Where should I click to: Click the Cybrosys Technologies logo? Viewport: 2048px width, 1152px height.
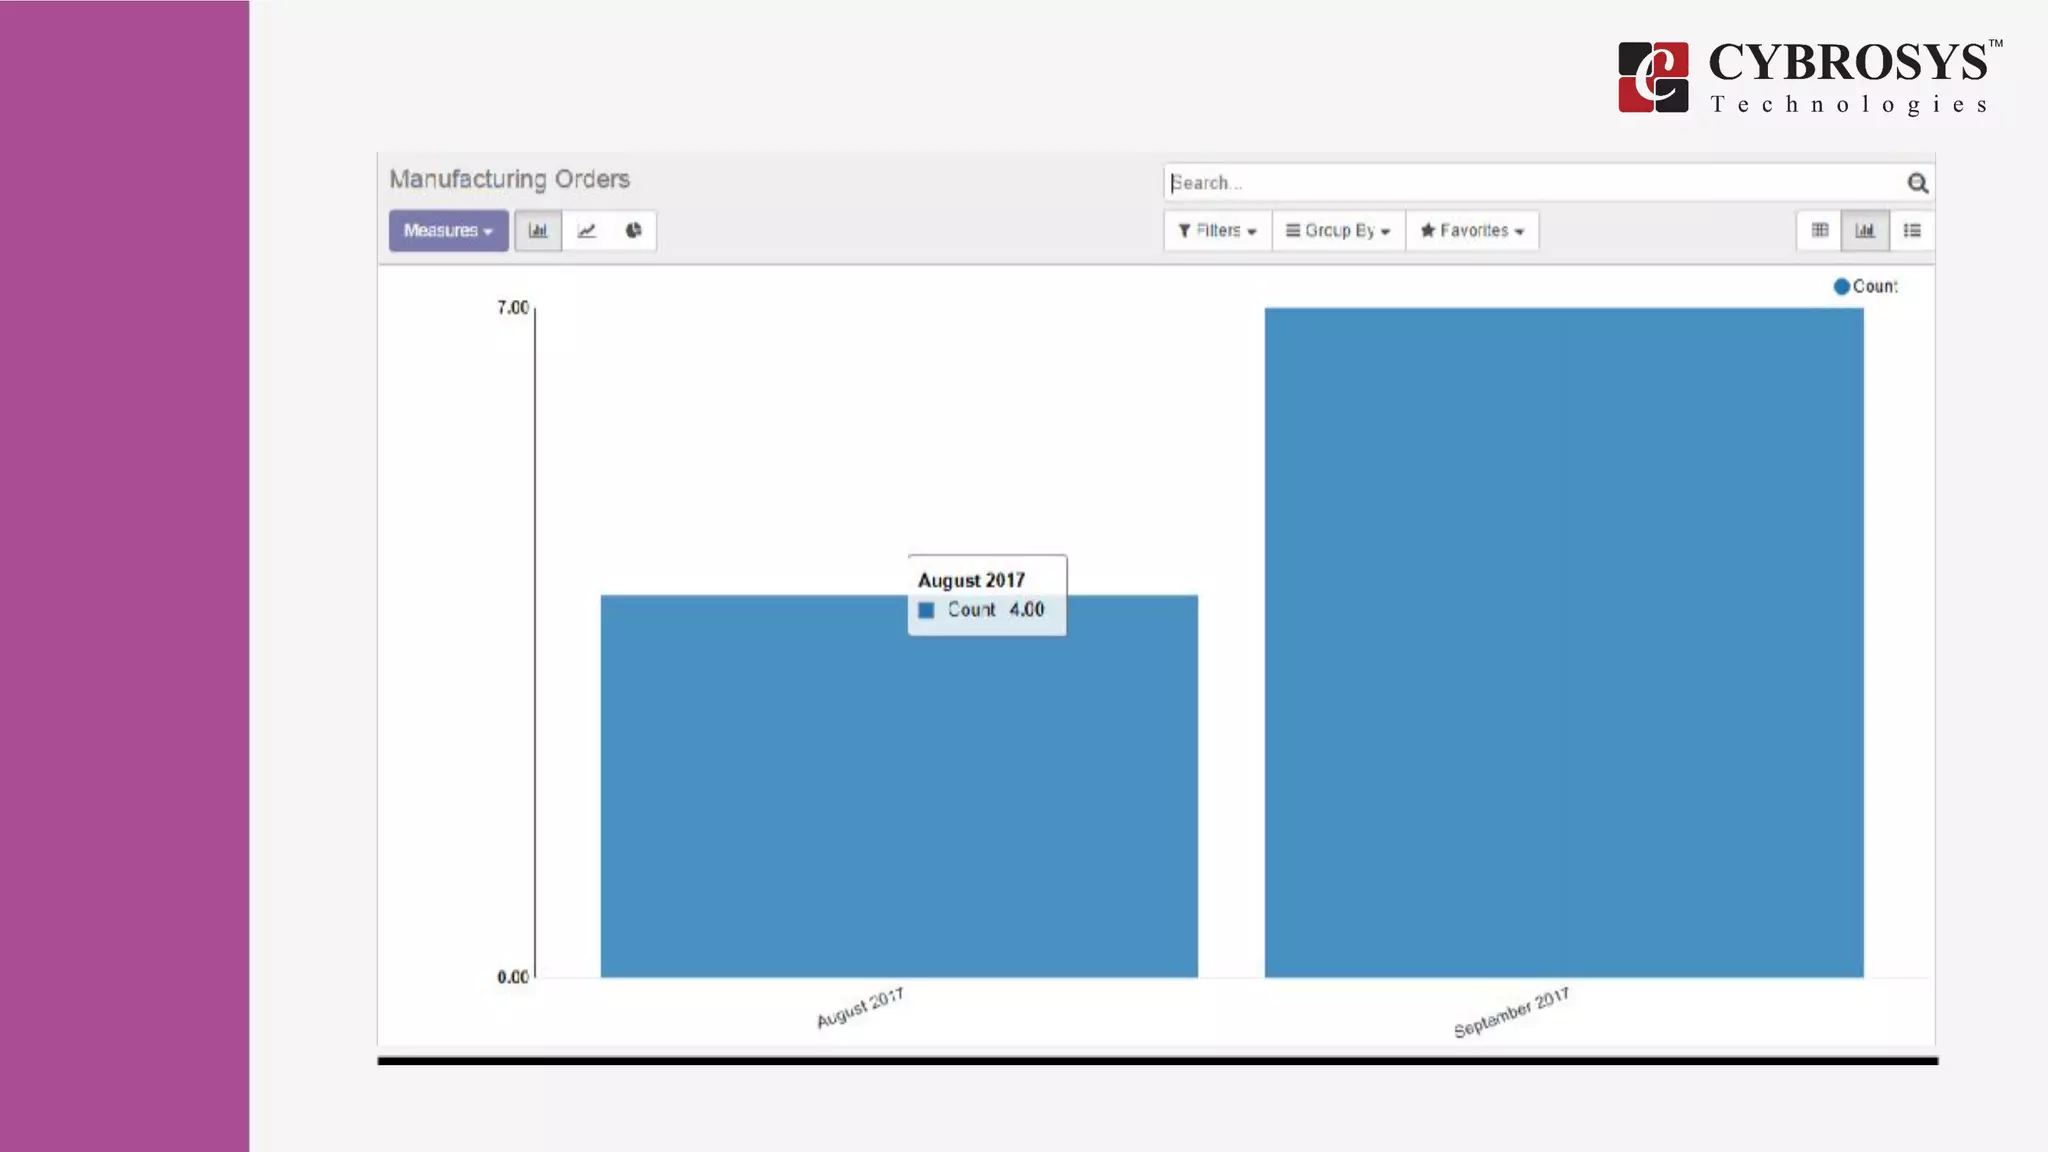pyautogui.click(x=1808, y=77)
